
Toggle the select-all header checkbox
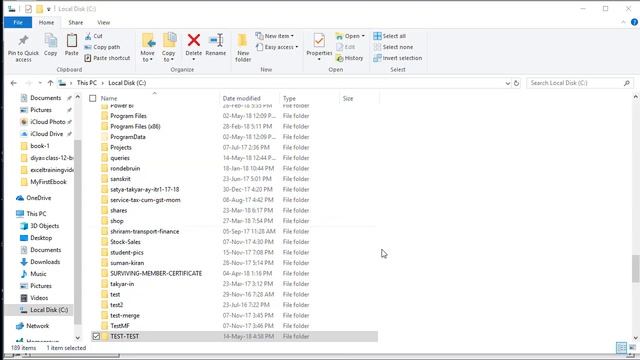[93, 98]
